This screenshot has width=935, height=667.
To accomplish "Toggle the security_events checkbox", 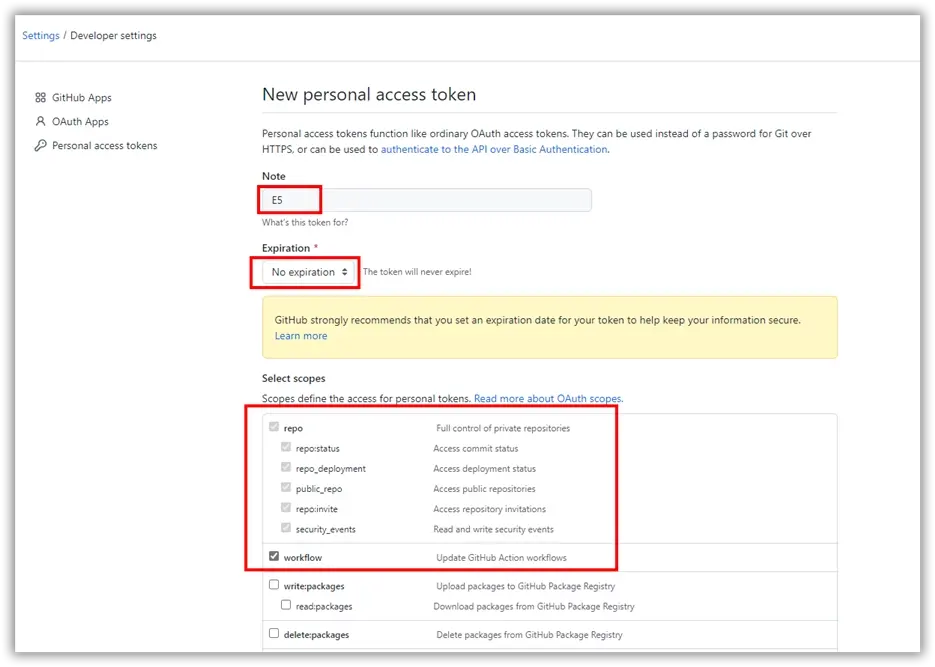I will tap(286, 528).
